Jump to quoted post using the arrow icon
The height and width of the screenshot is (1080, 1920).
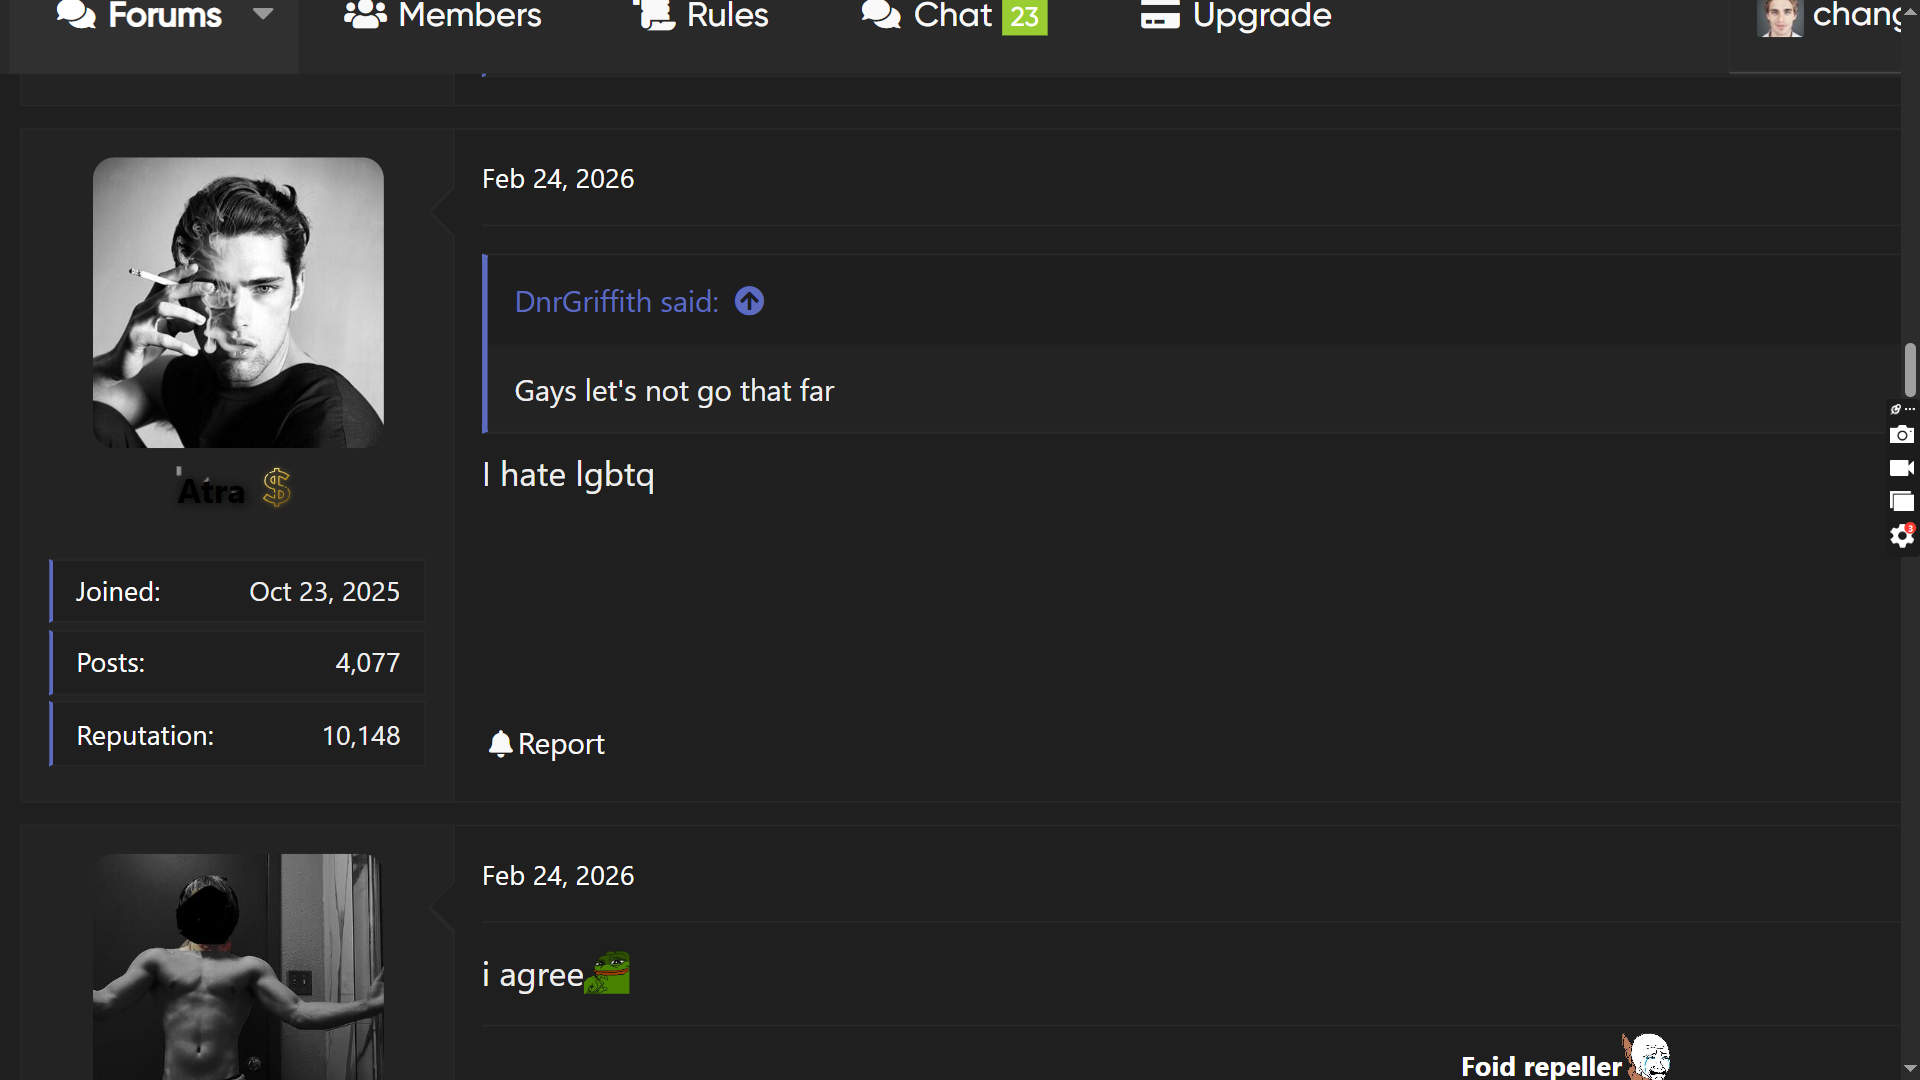click(x=749, y=301)
